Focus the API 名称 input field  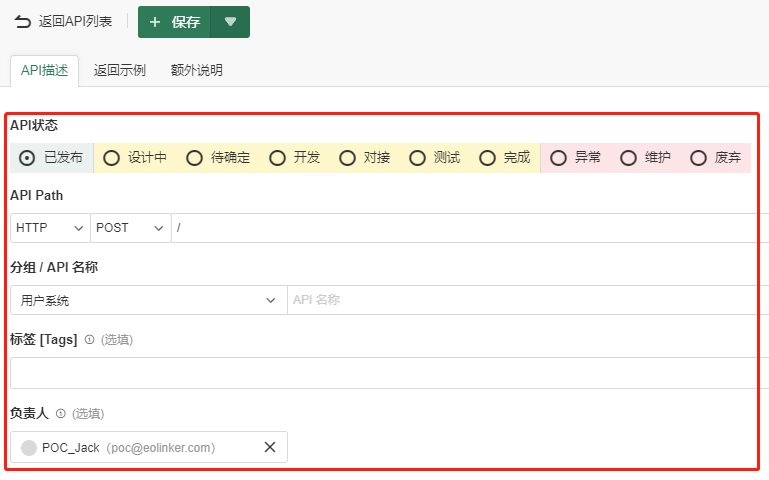528,300
